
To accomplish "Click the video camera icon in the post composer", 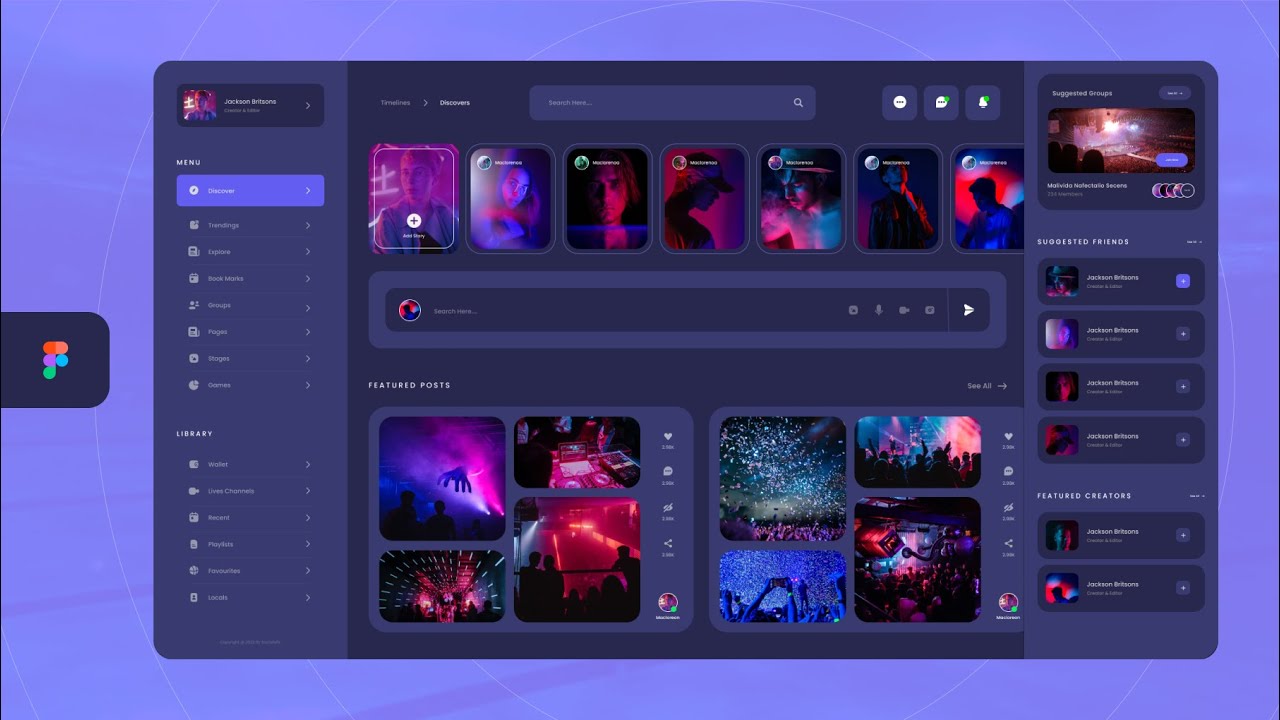I will (x=904, y=310).
